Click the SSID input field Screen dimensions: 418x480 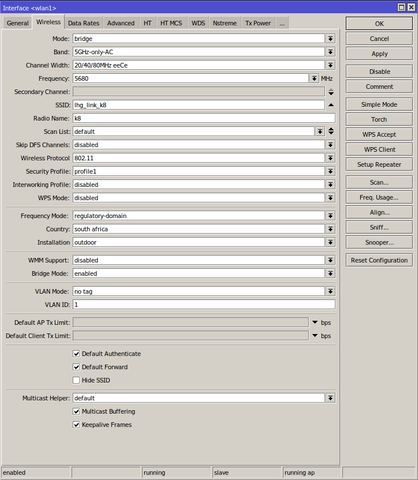(x=198, y=105)
